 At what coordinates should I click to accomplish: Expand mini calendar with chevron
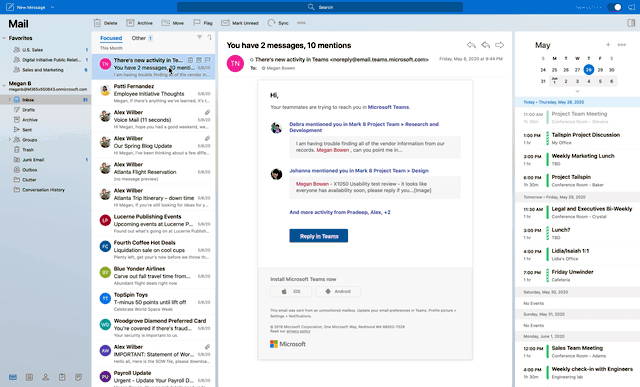click(577, 91)
